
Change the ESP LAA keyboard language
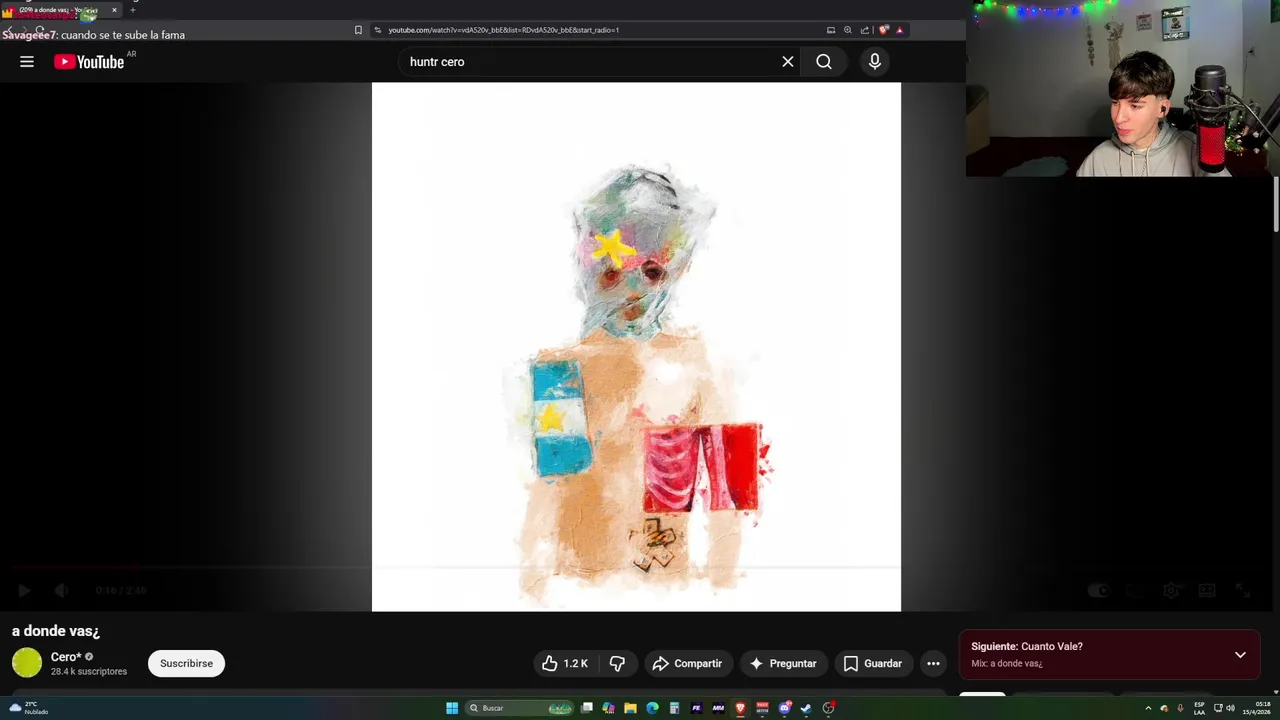point(1199,708)
